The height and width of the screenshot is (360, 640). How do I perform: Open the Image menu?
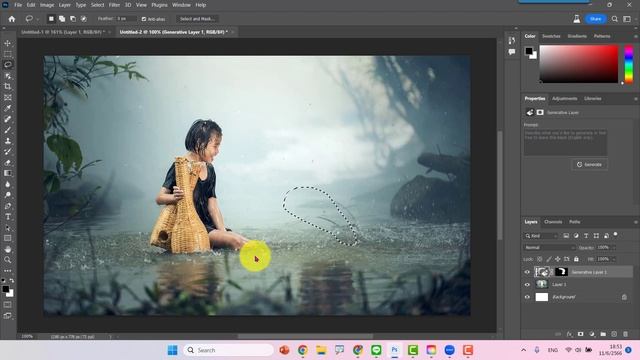tap(47, 5)
